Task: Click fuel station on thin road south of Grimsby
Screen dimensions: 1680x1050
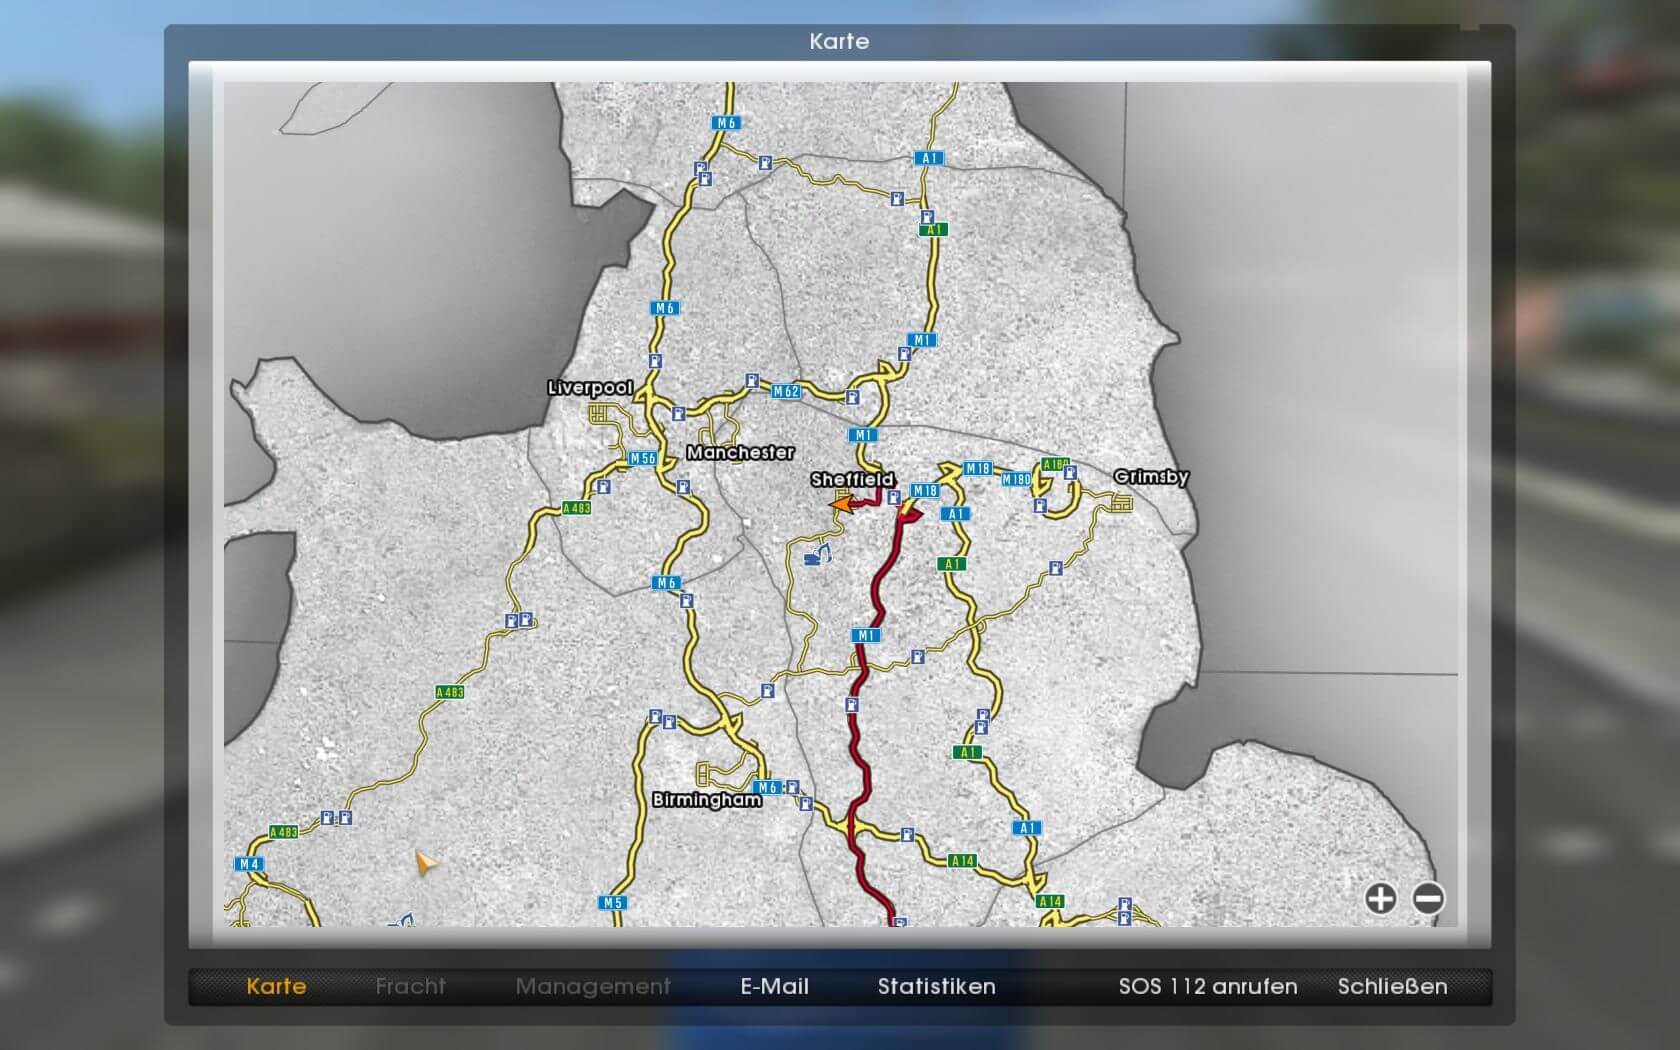Action: tap(1056, 568)
